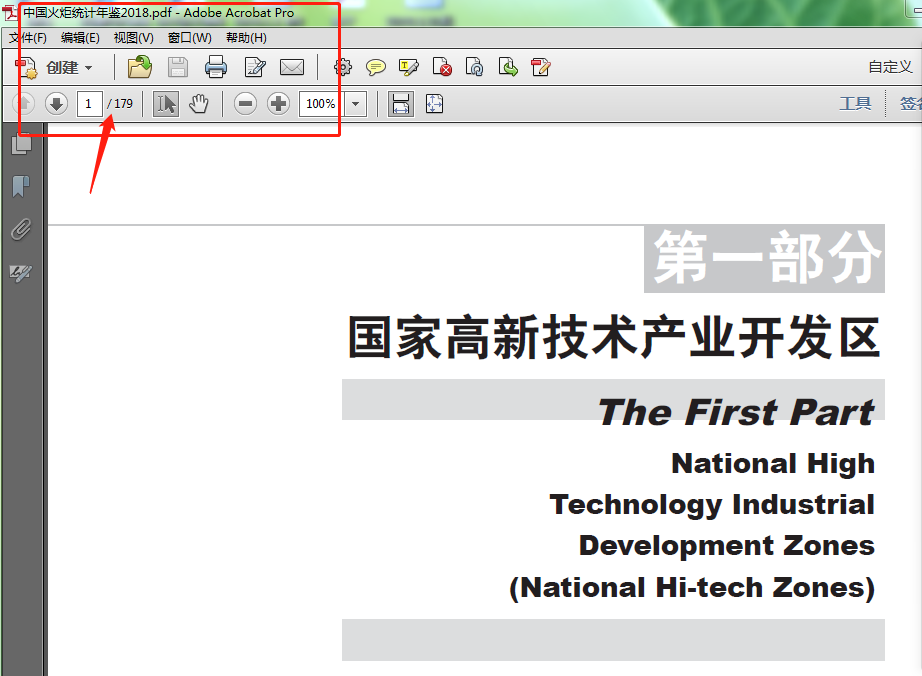922x676 pixels.
Task: Open the signatures panel
Action: pos(21,273)
